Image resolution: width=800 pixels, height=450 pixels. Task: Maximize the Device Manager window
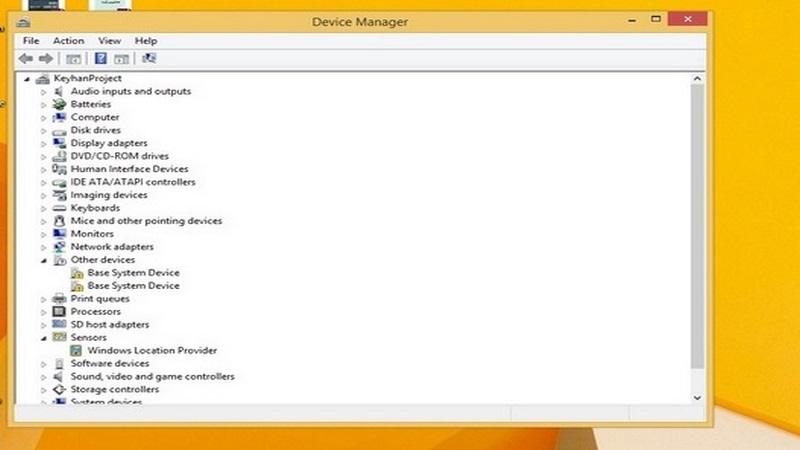656,19
